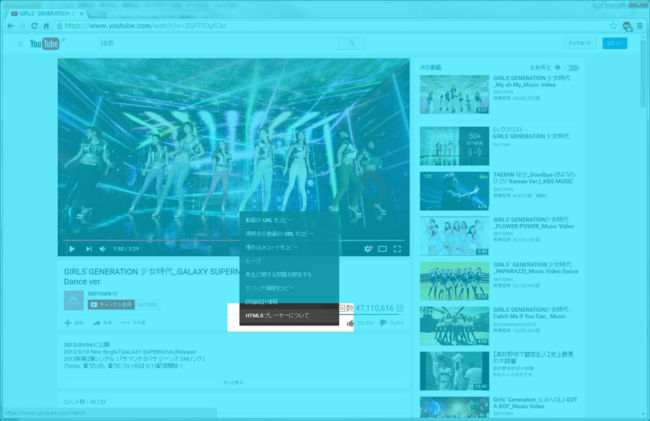
Task: Select the GIRLS' GENERATION browser tab
Action: [x=44, y=13]
